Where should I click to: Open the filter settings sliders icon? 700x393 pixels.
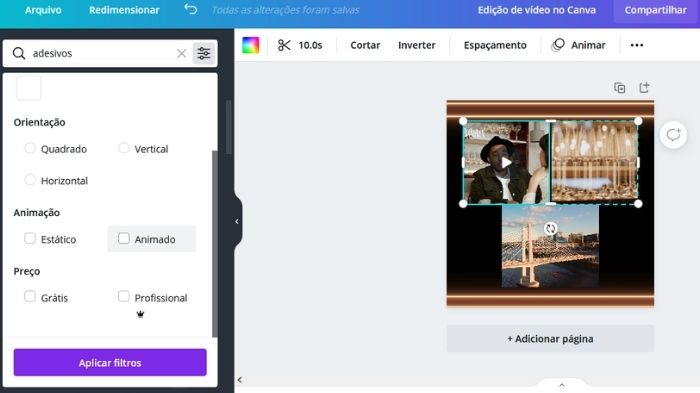204,54
